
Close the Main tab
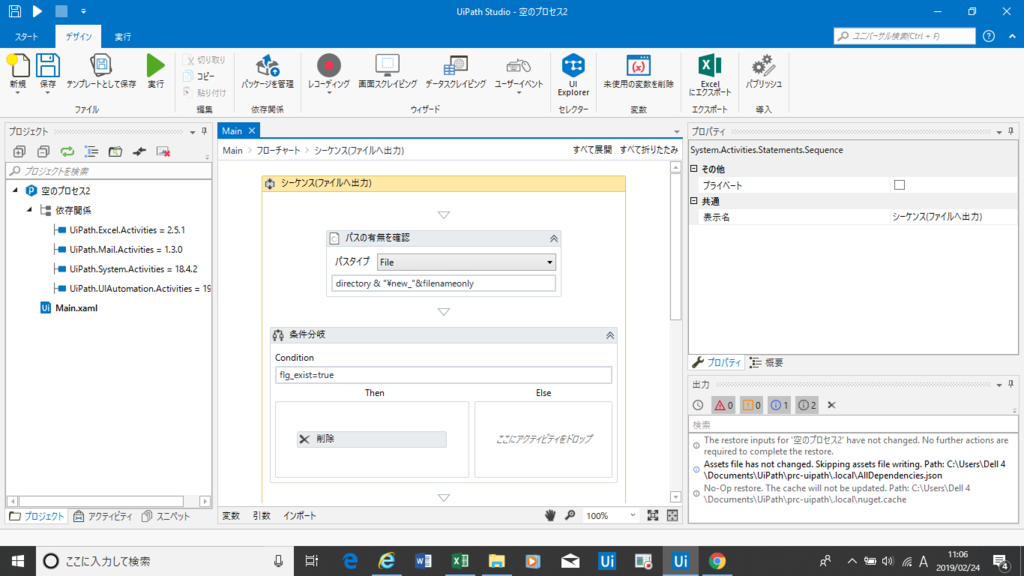[251, 131]
